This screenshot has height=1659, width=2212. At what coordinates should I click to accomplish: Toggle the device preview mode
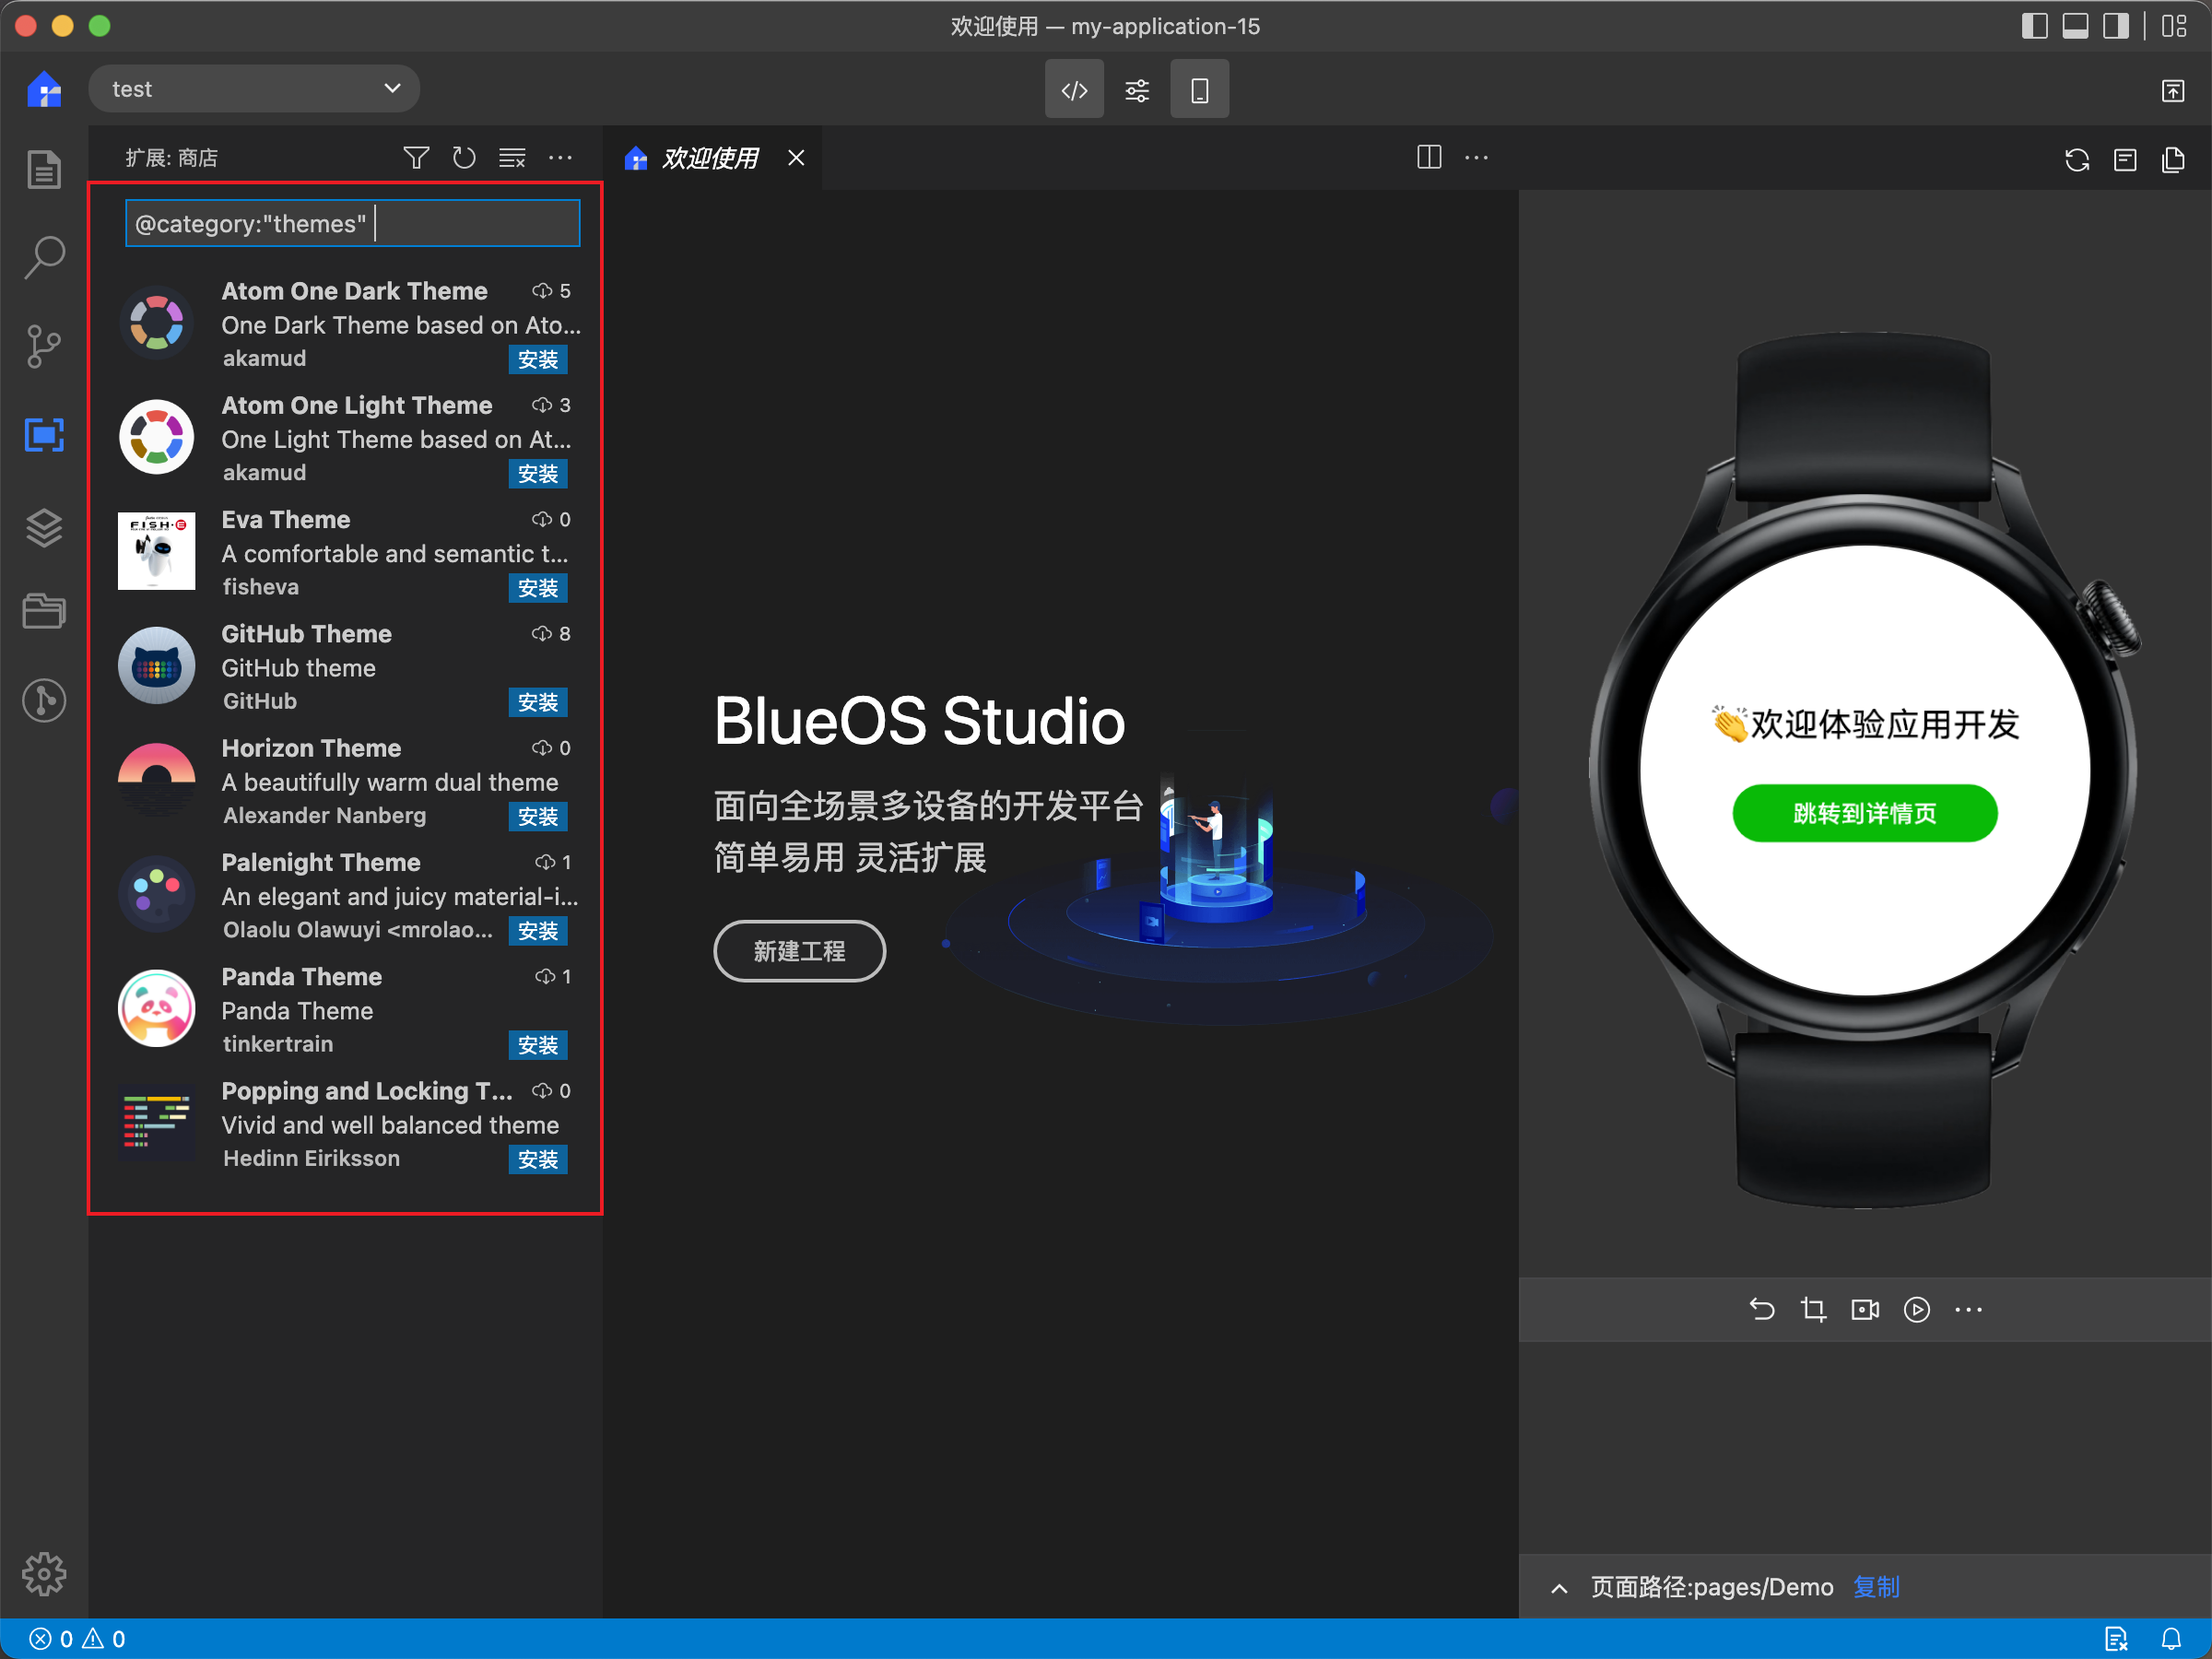[x=1200, y=90]
